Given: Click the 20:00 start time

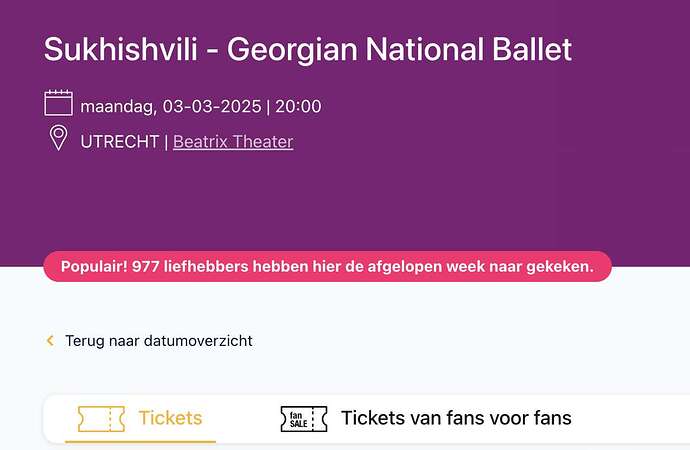Looking at the screenshot, I should tap(298, 106).
